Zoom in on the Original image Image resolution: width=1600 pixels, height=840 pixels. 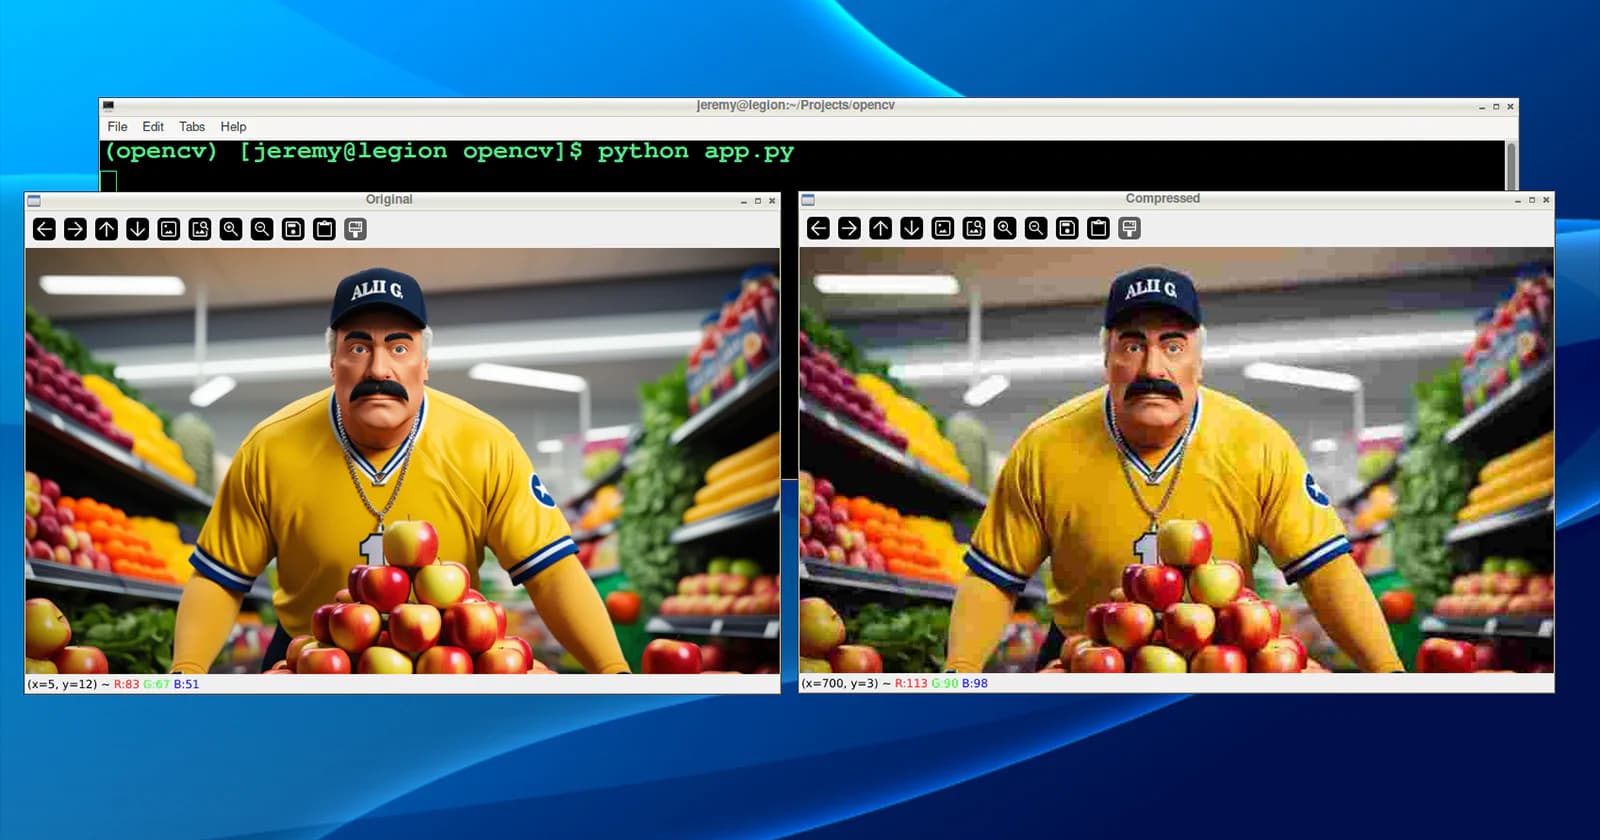click(x=231, y=229)
